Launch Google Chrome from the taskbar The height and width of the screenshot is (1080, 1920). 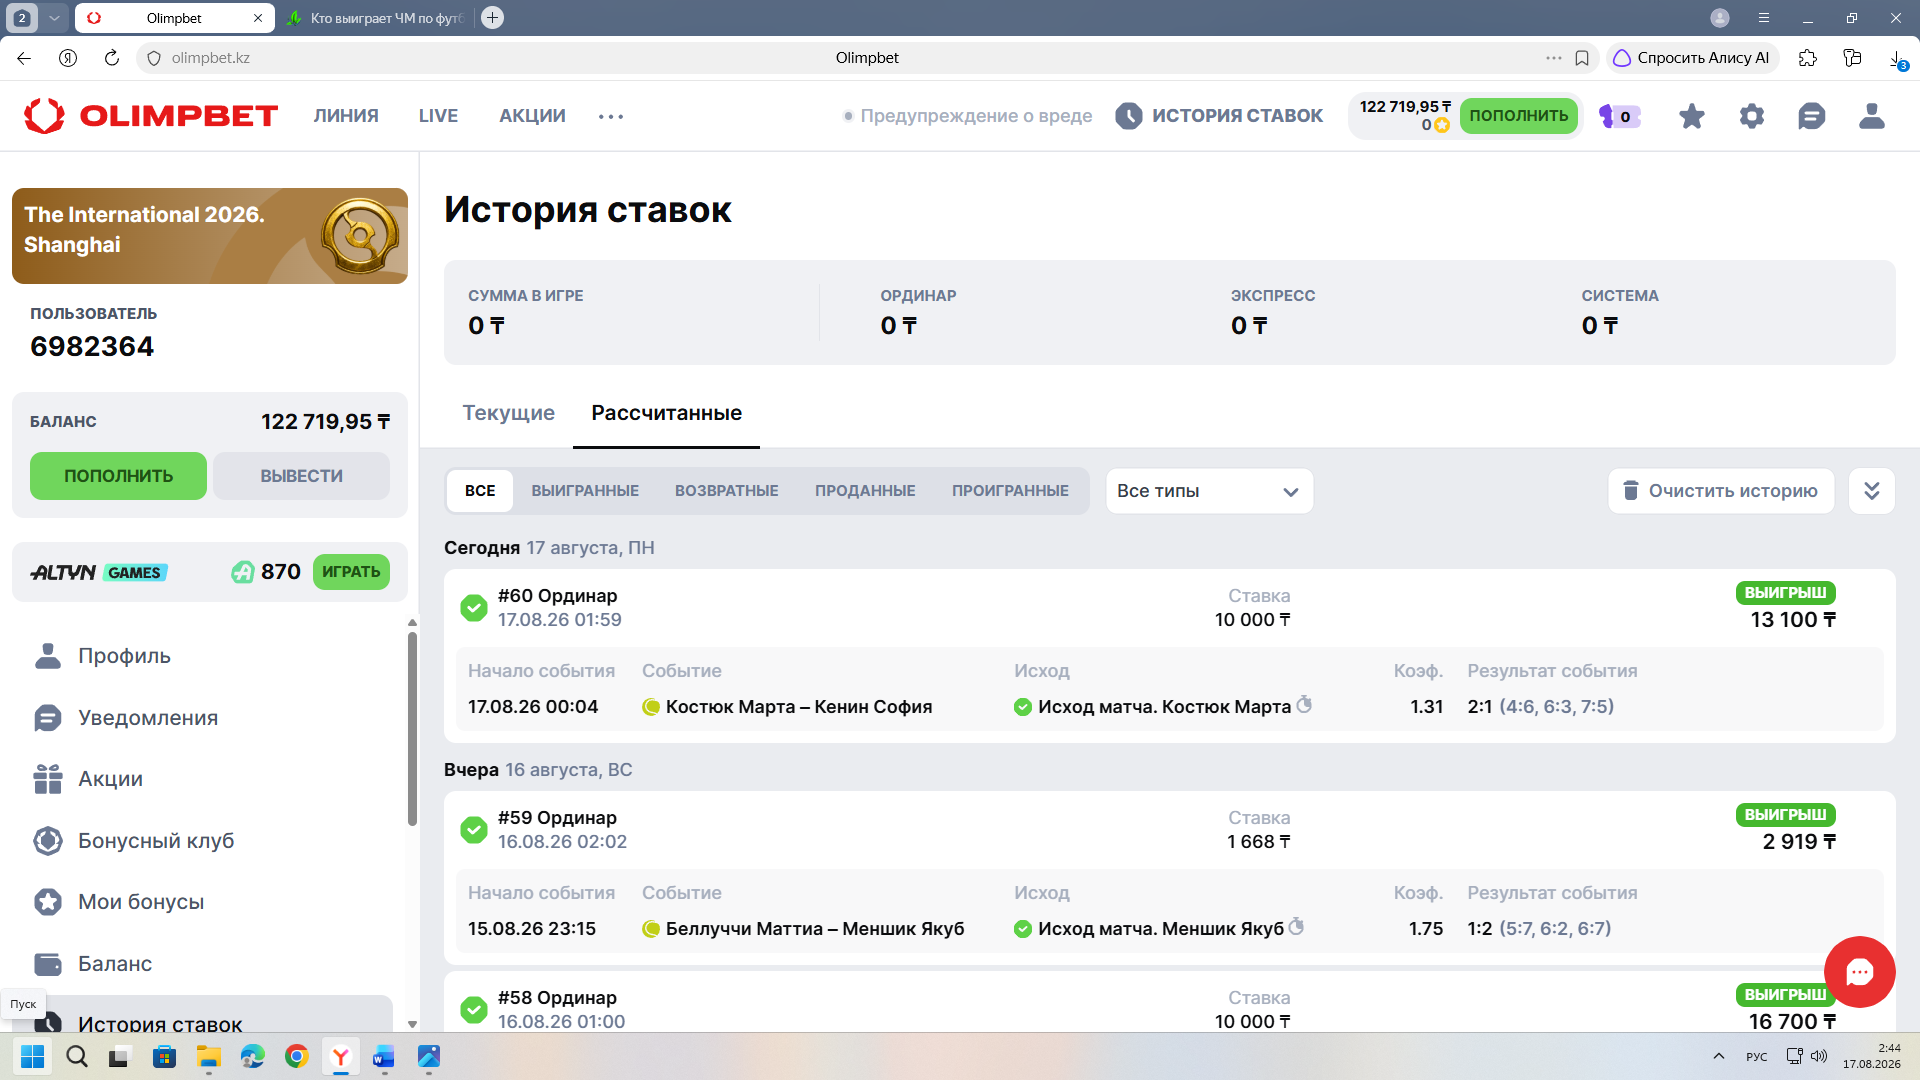click(x=296, y=1056)
